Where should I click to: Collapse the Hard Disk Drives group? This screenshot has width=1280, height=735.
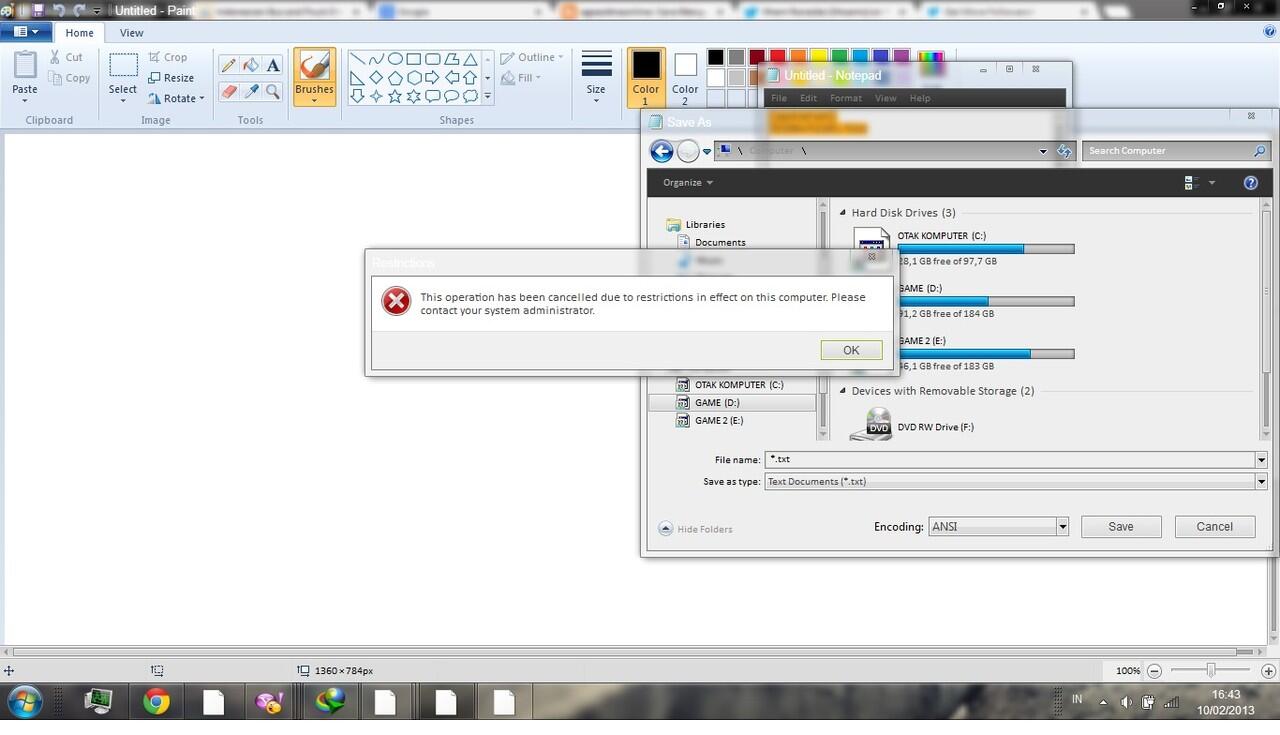point(843,212)
